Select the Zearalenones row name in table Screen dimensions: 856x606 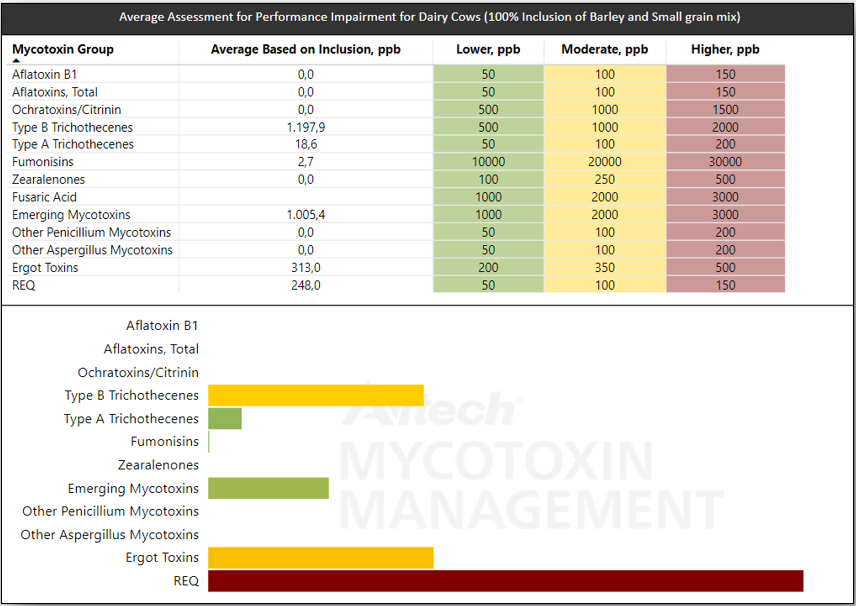coord(49,179)
